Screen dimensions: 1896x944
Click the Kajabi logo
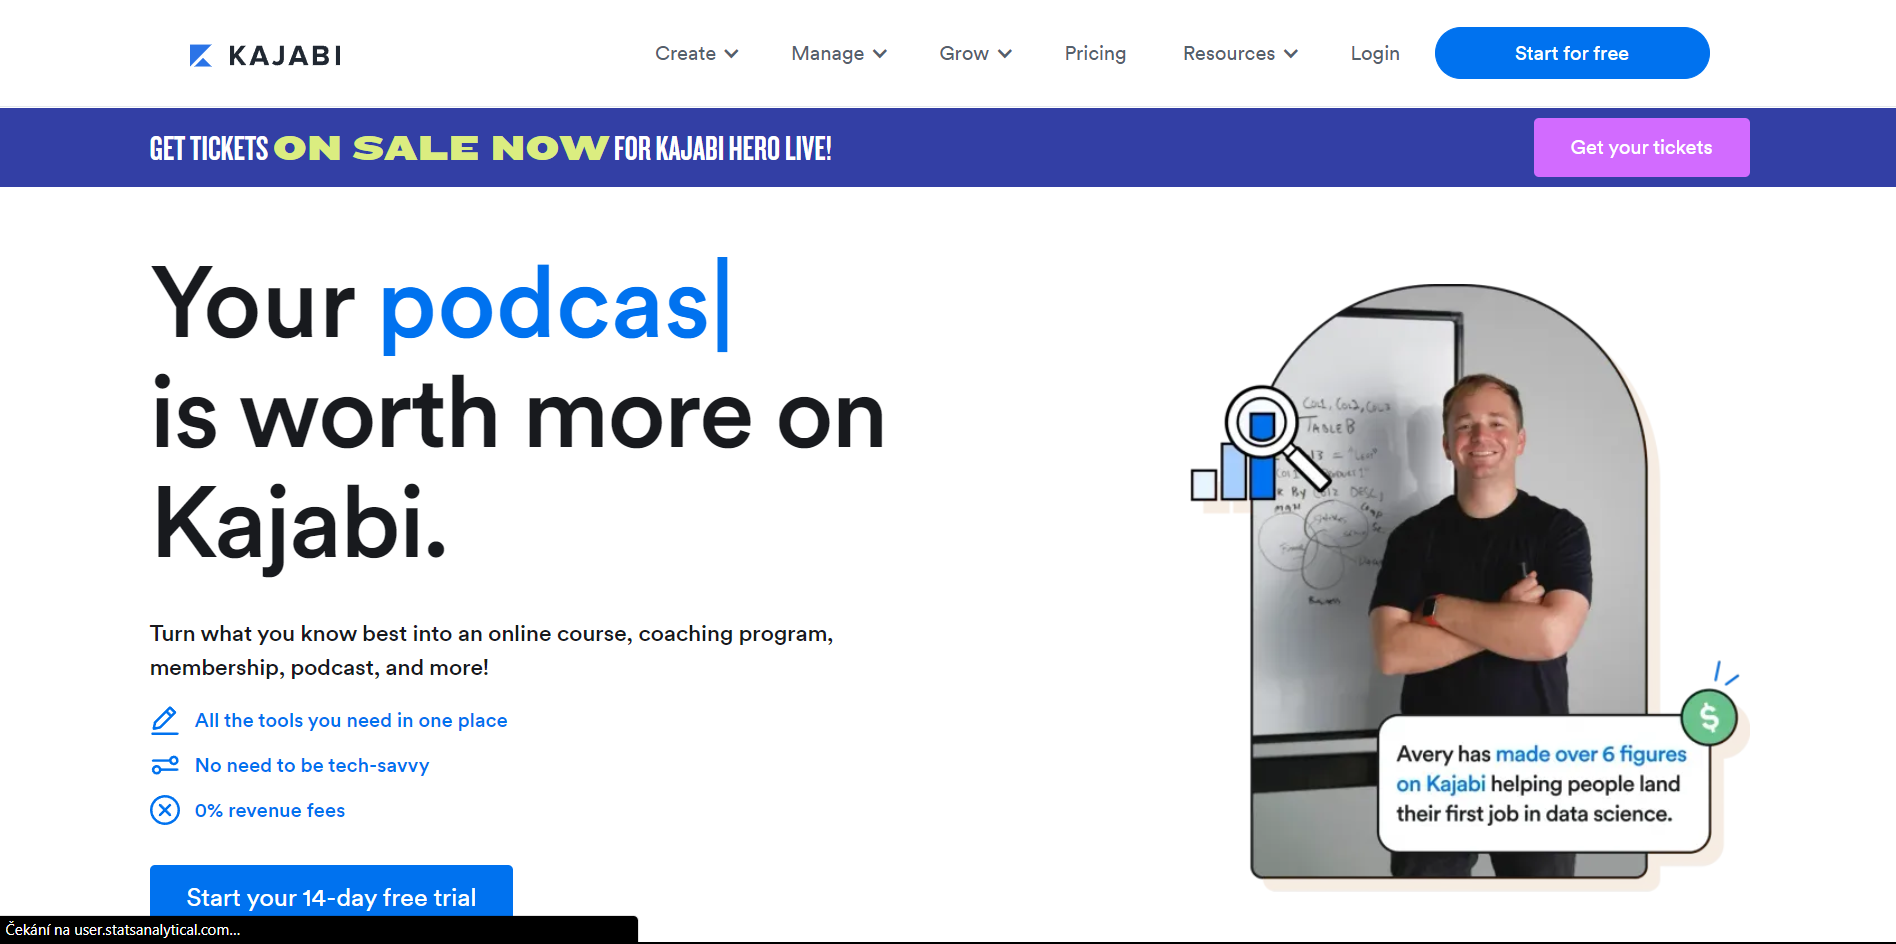point(263,54)
